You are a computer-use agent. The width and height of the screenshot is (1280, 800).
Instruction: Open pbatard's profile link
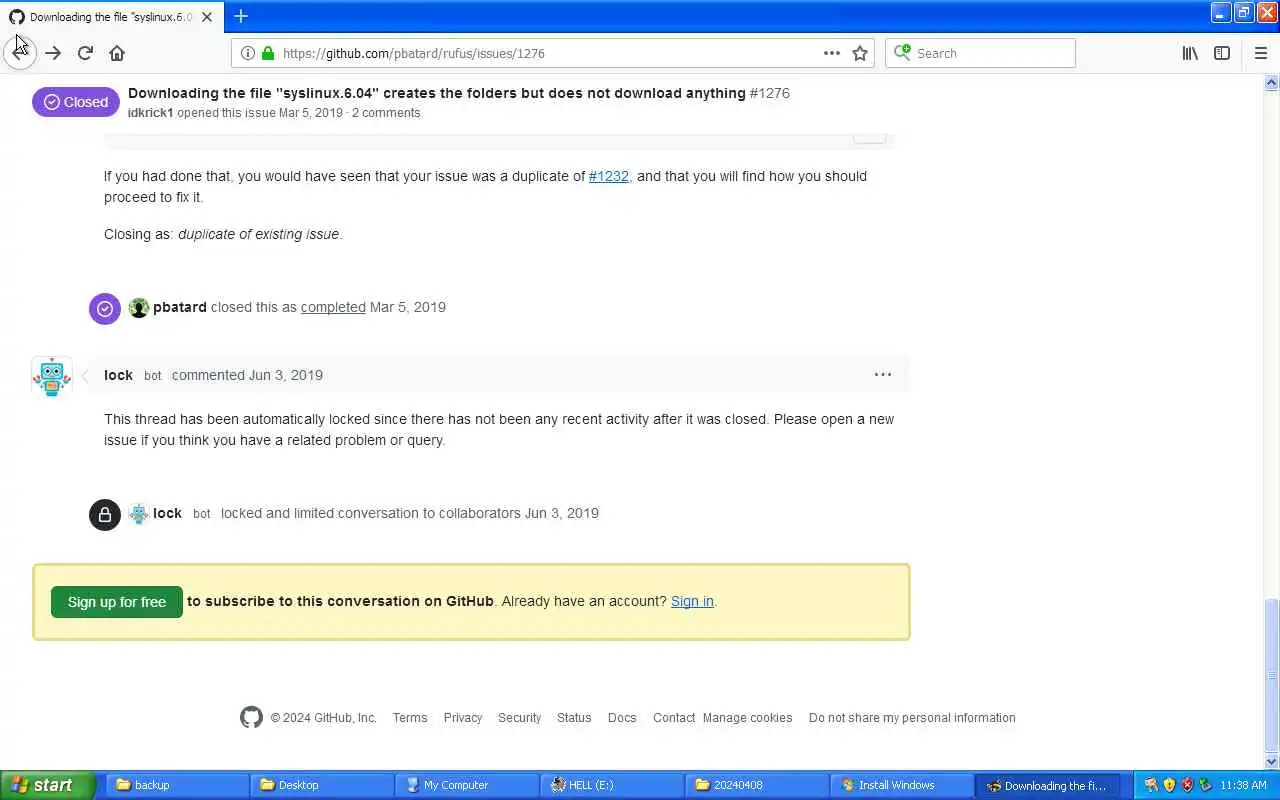(x=180, y=307)
